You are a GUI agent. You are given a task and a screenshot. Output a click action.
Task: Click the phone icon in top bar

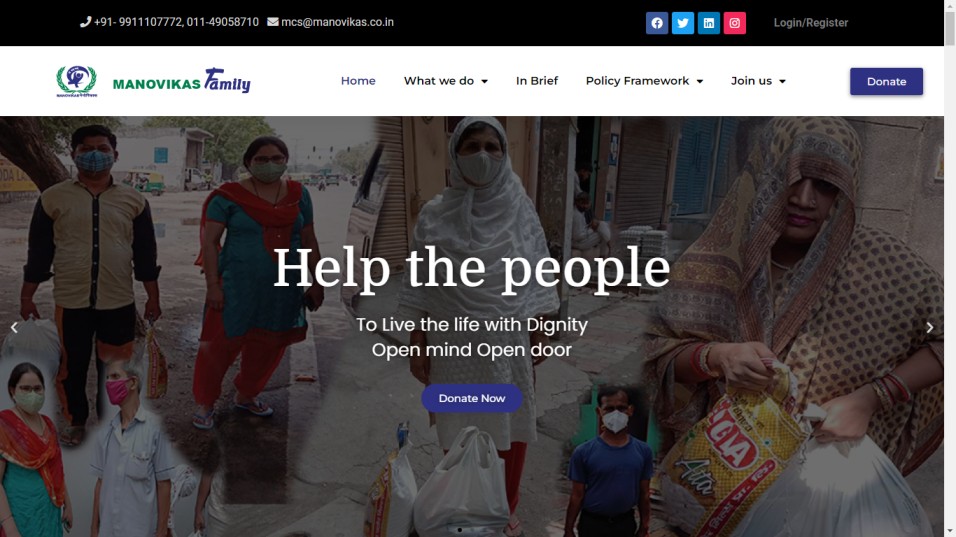(85, 22)
